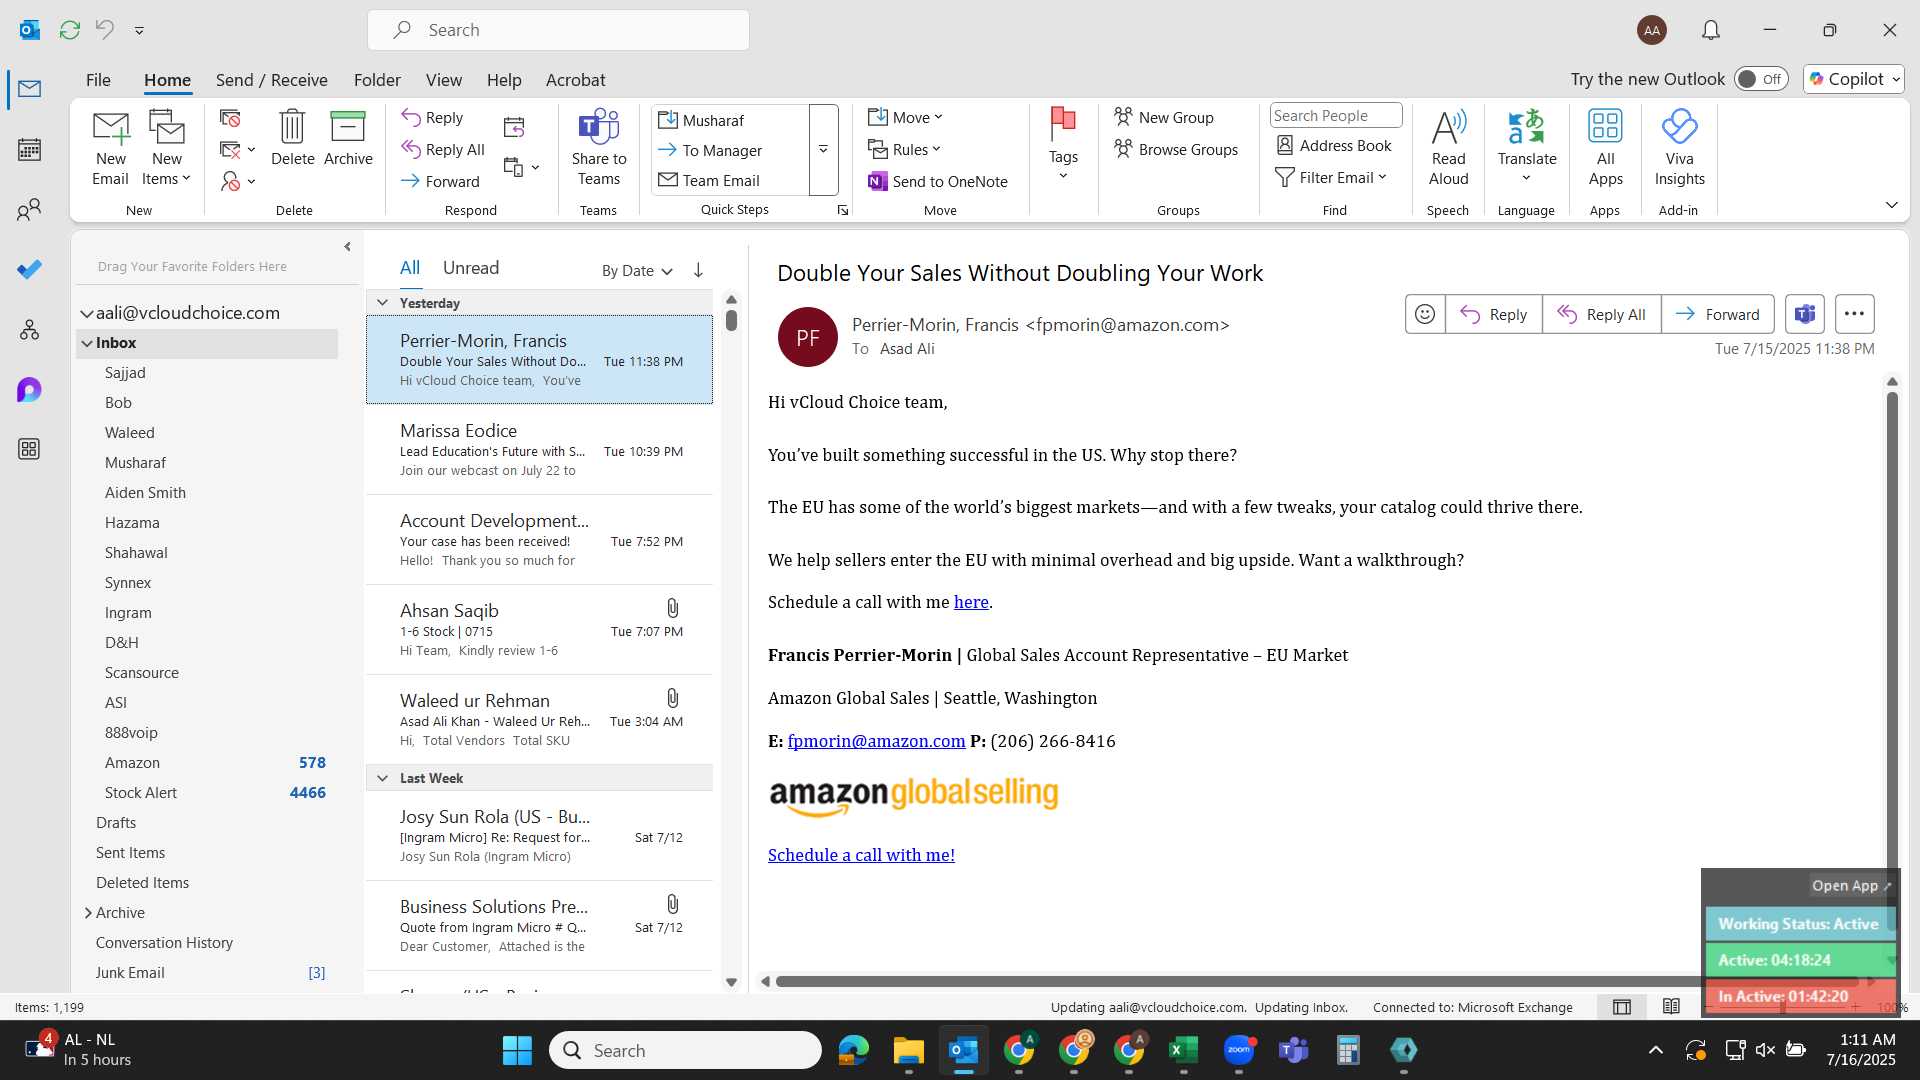Toggle the Try the new Outlook switch
This screenshot has width=1920, height=1080.
click(1761, 79)
